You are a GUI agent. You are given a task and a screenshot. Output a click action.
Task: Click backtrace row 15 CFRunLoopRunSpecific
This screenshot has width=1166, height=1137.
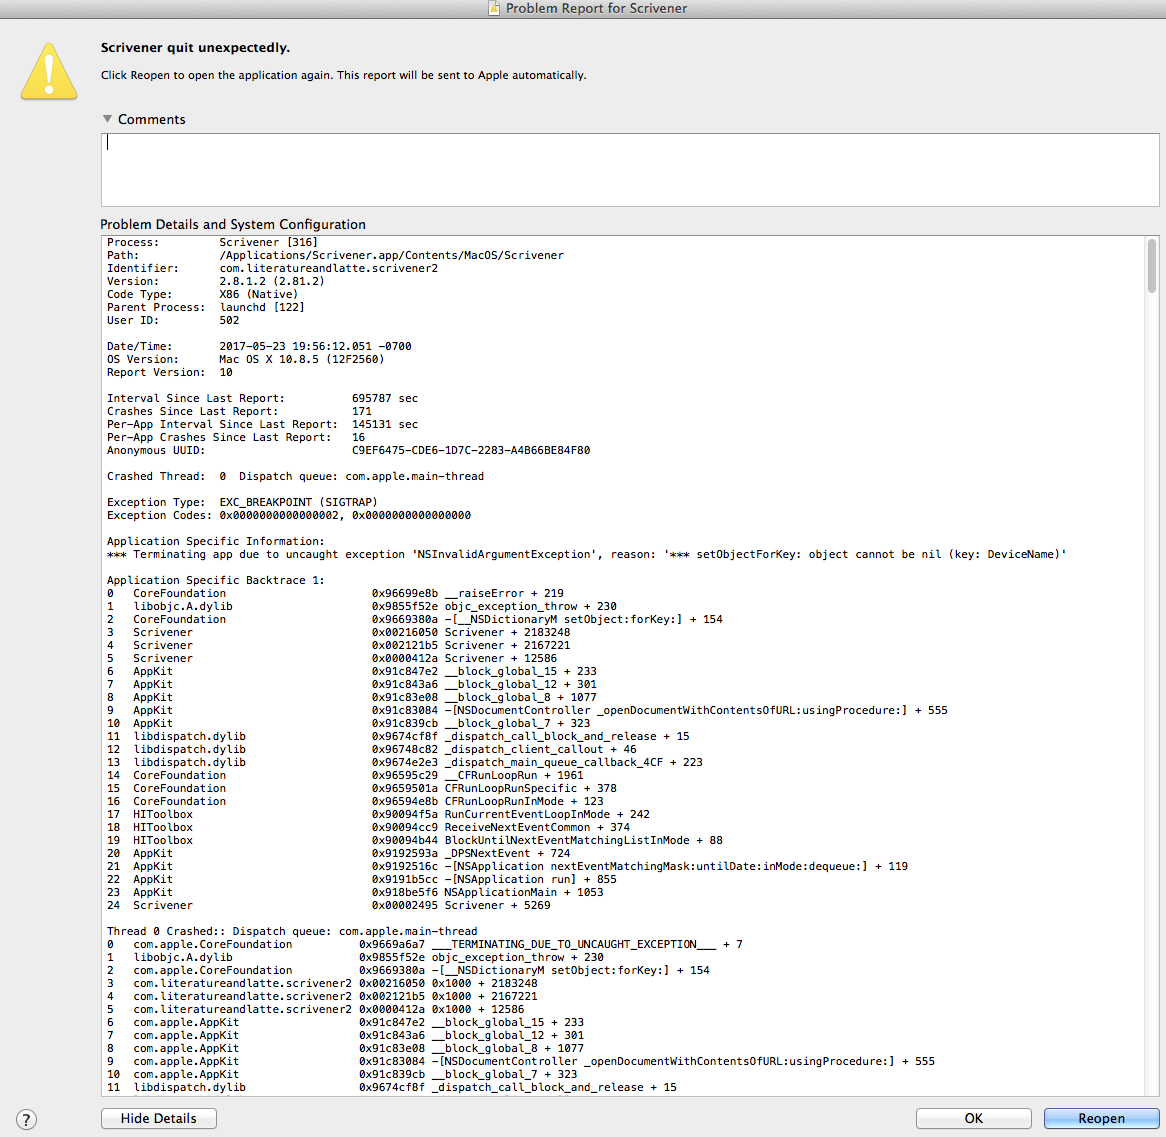click(x=361, y=789)
